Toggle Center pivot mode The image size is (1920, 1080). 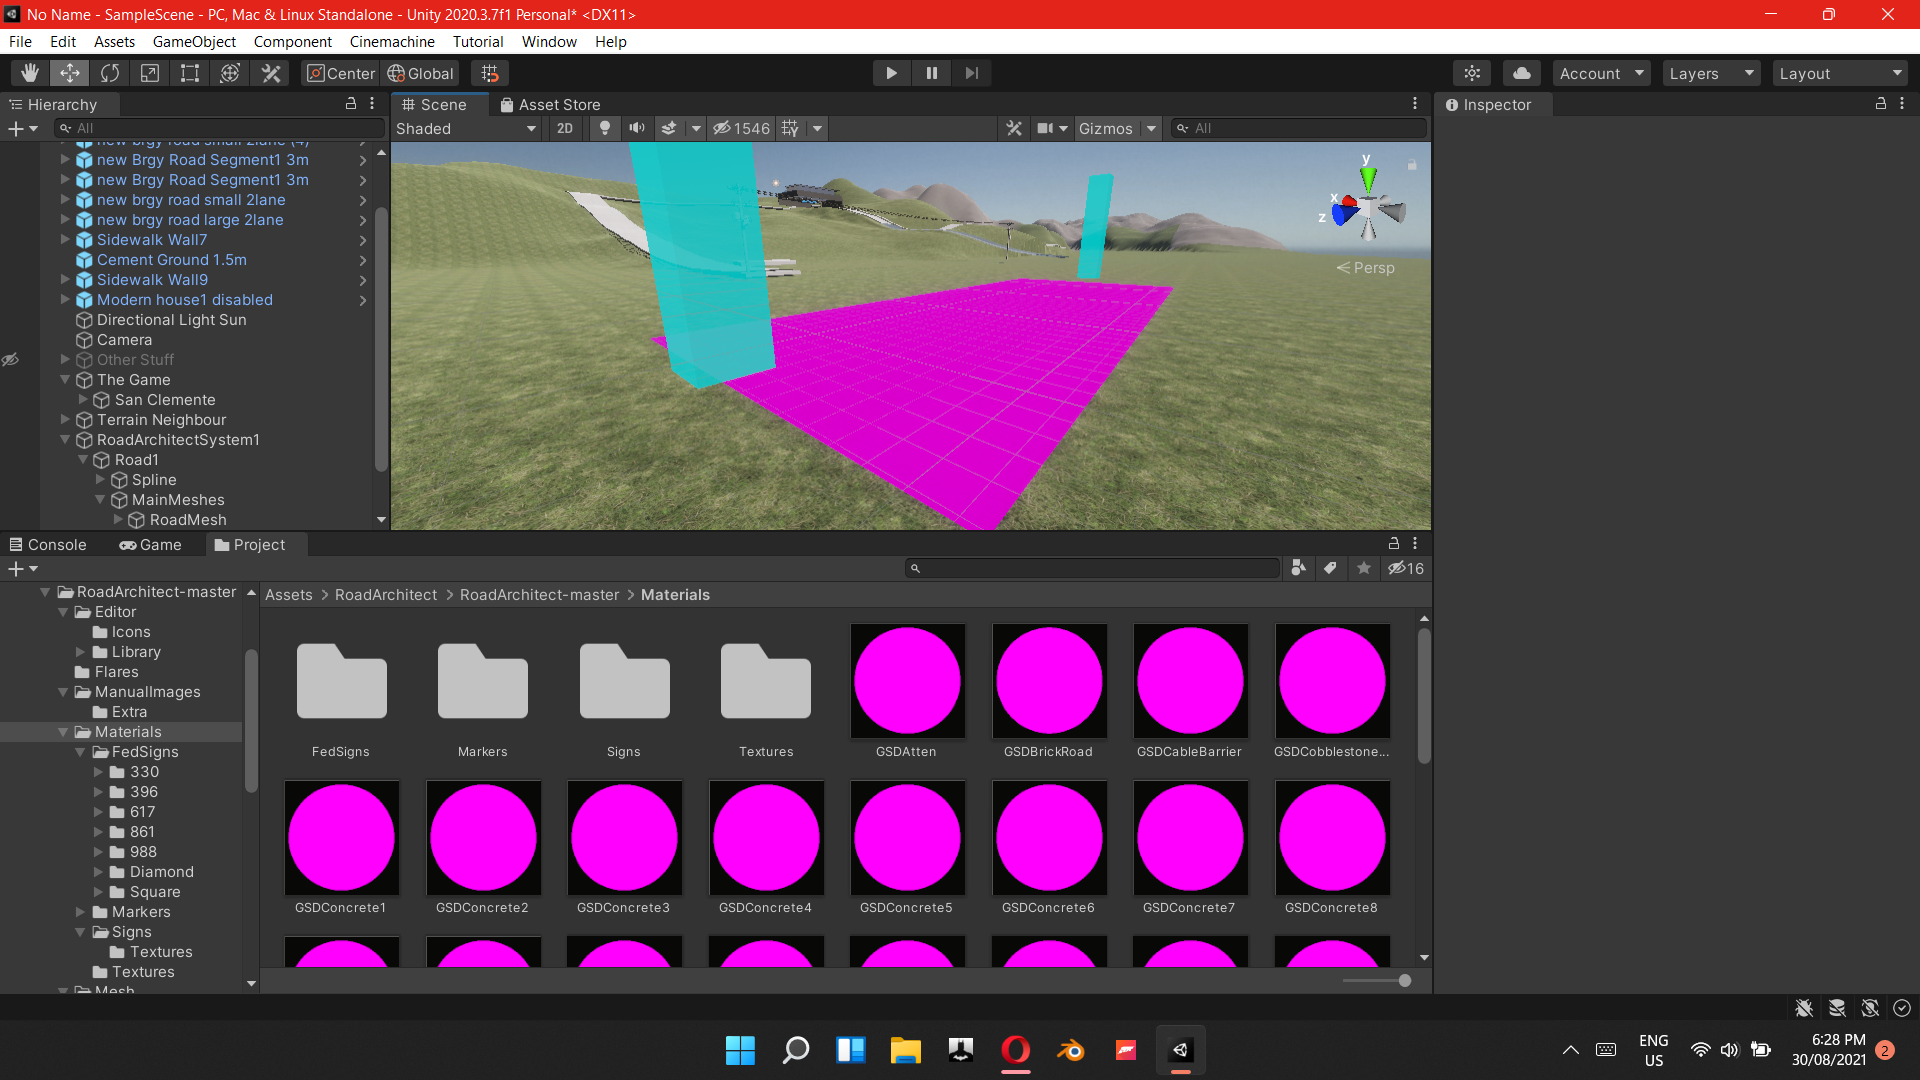341,73
